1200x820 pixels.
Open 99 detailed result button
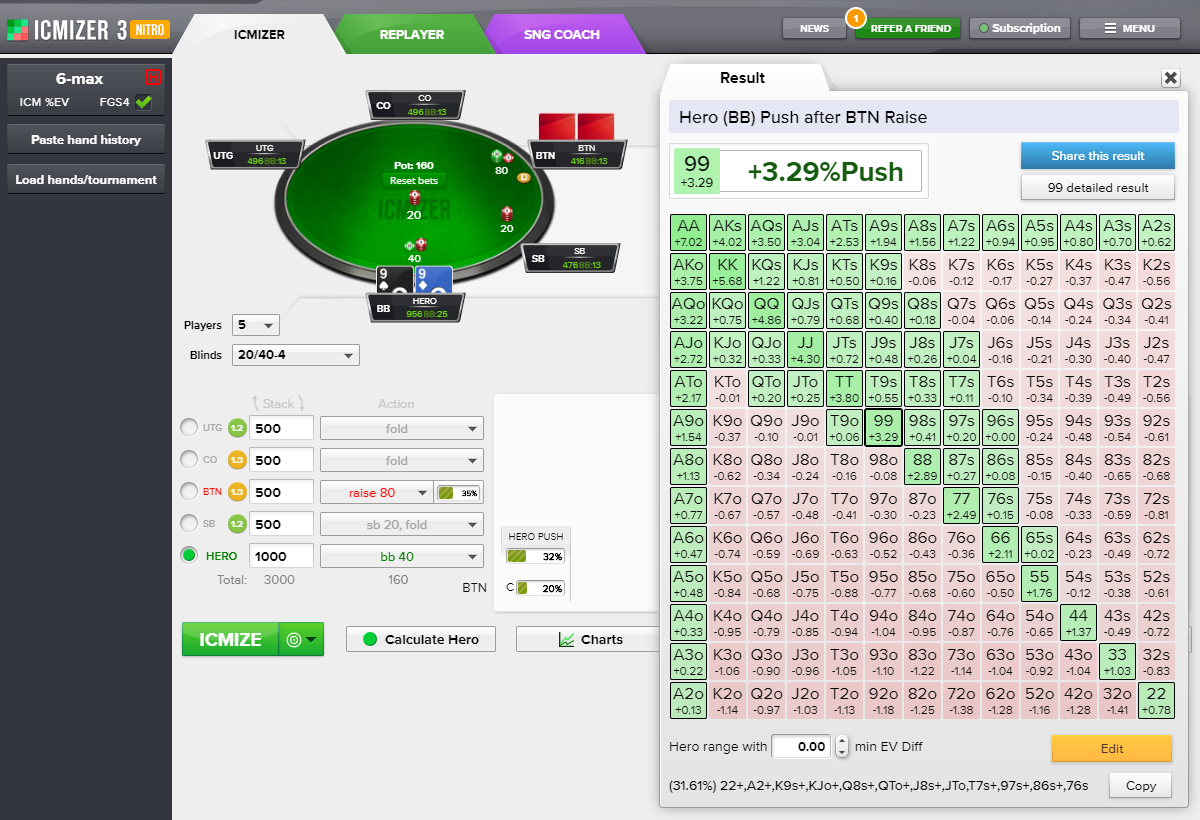(1097, 187)
